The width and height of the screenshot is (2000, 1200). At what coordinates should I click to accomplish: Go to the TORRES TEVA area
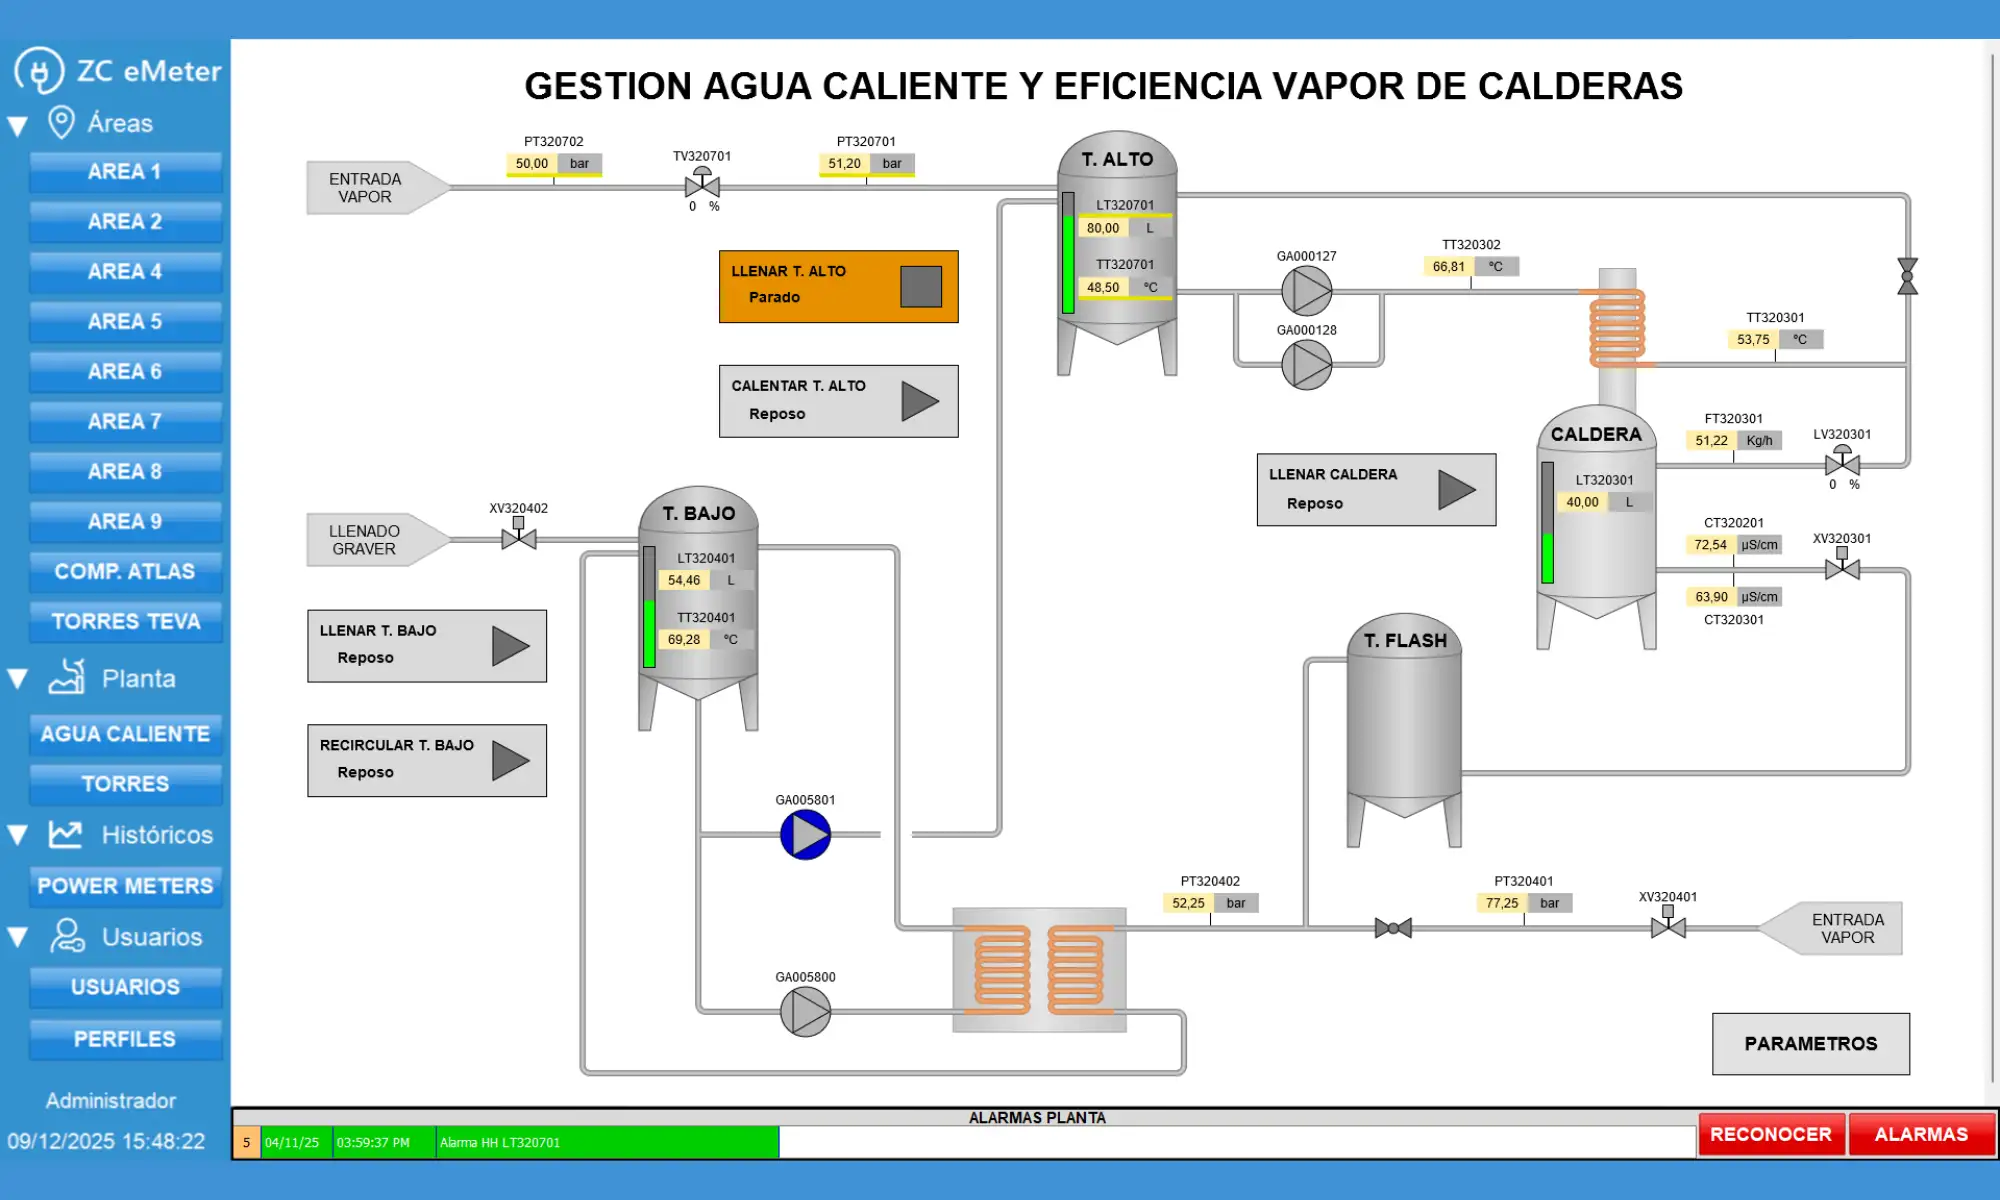[125, 621]
